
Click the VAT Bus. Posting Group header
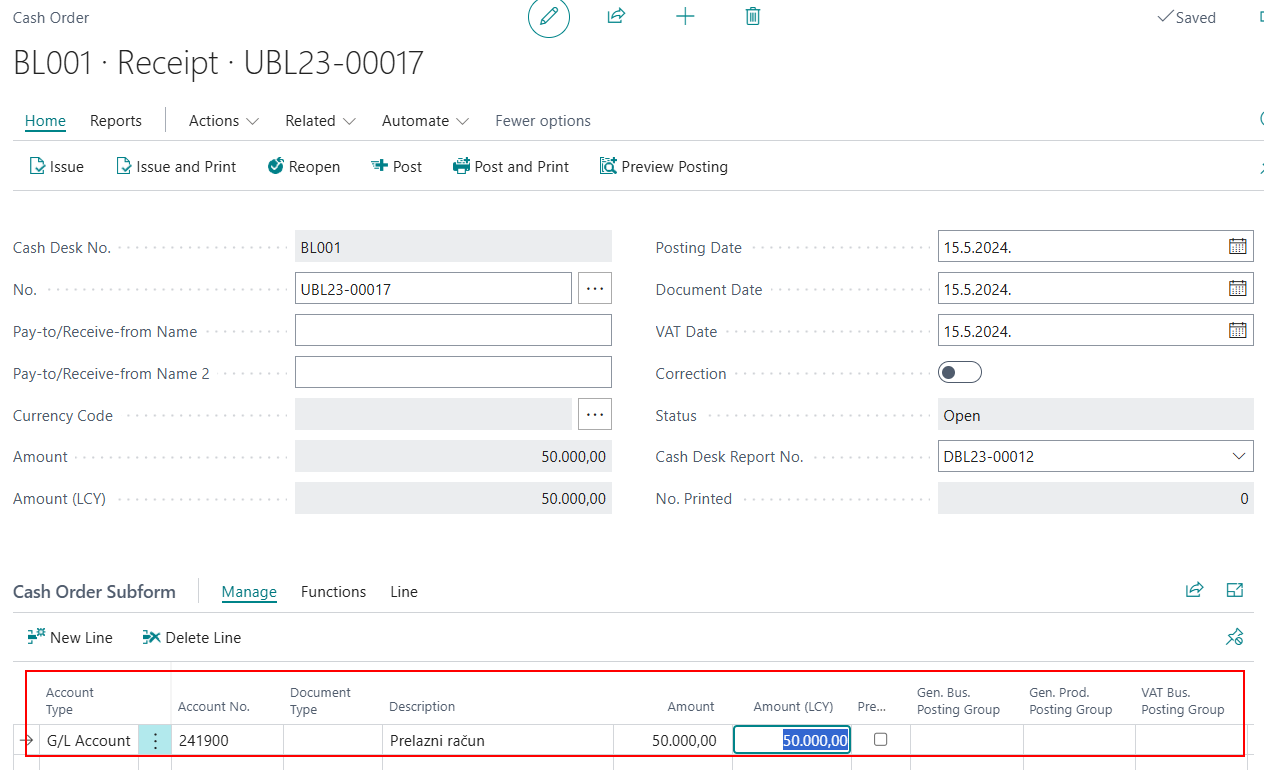pyautogui.click(x=1182, y=700)
